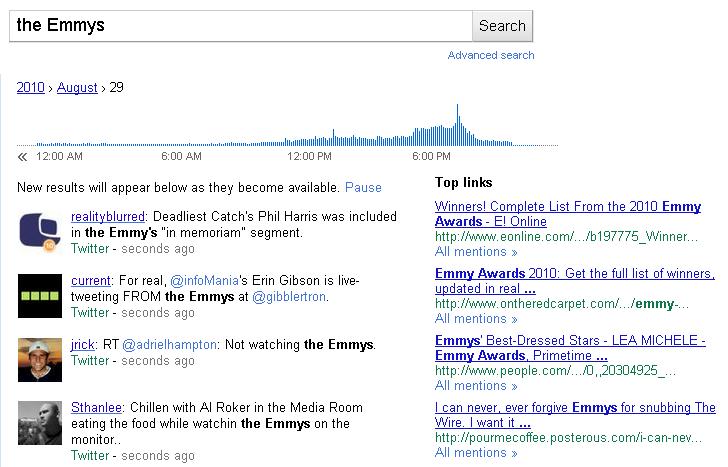Click the realityblurred avatar icon
728x467 pixels.
point(40,233)
